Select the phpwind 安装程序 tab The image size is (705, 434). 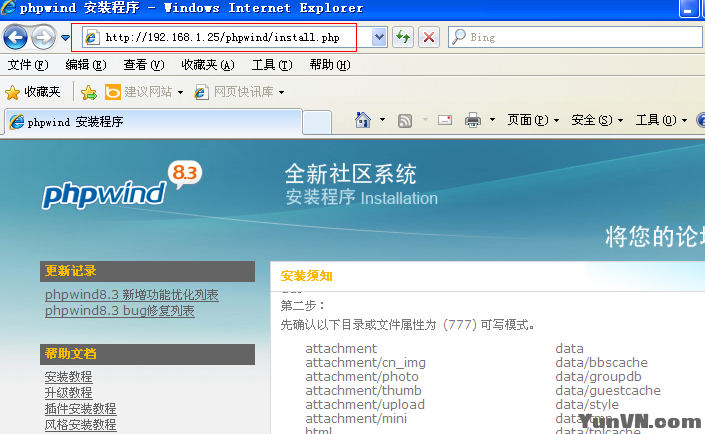click(153, 122)
